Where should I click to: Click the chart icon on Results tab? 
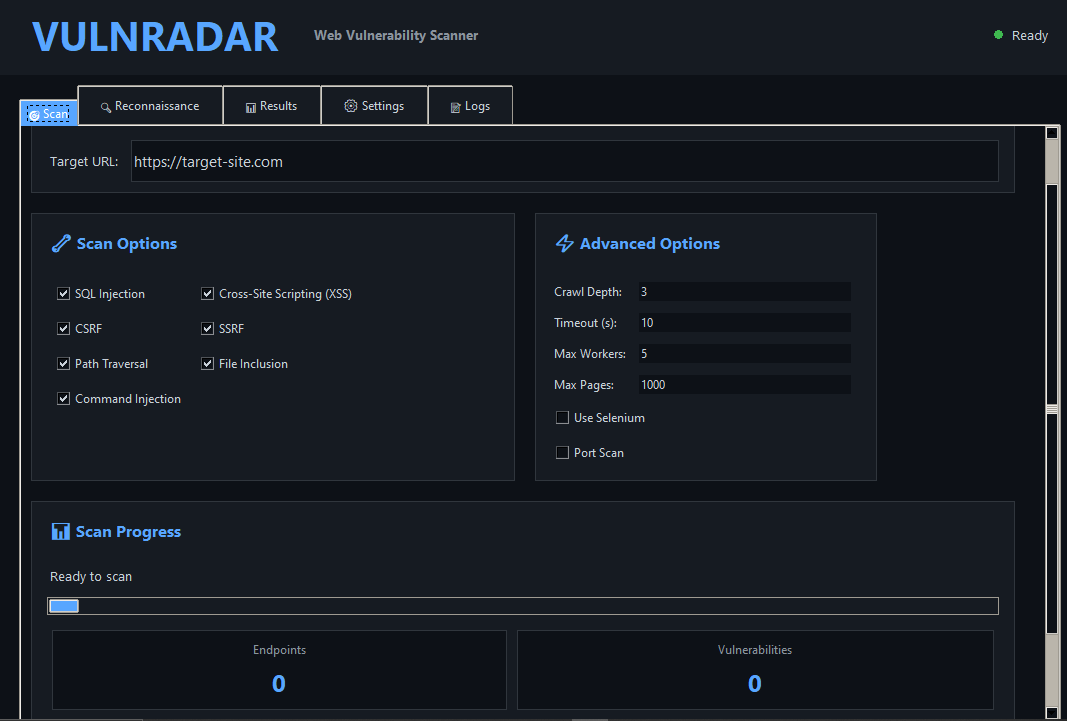[250, 107]
